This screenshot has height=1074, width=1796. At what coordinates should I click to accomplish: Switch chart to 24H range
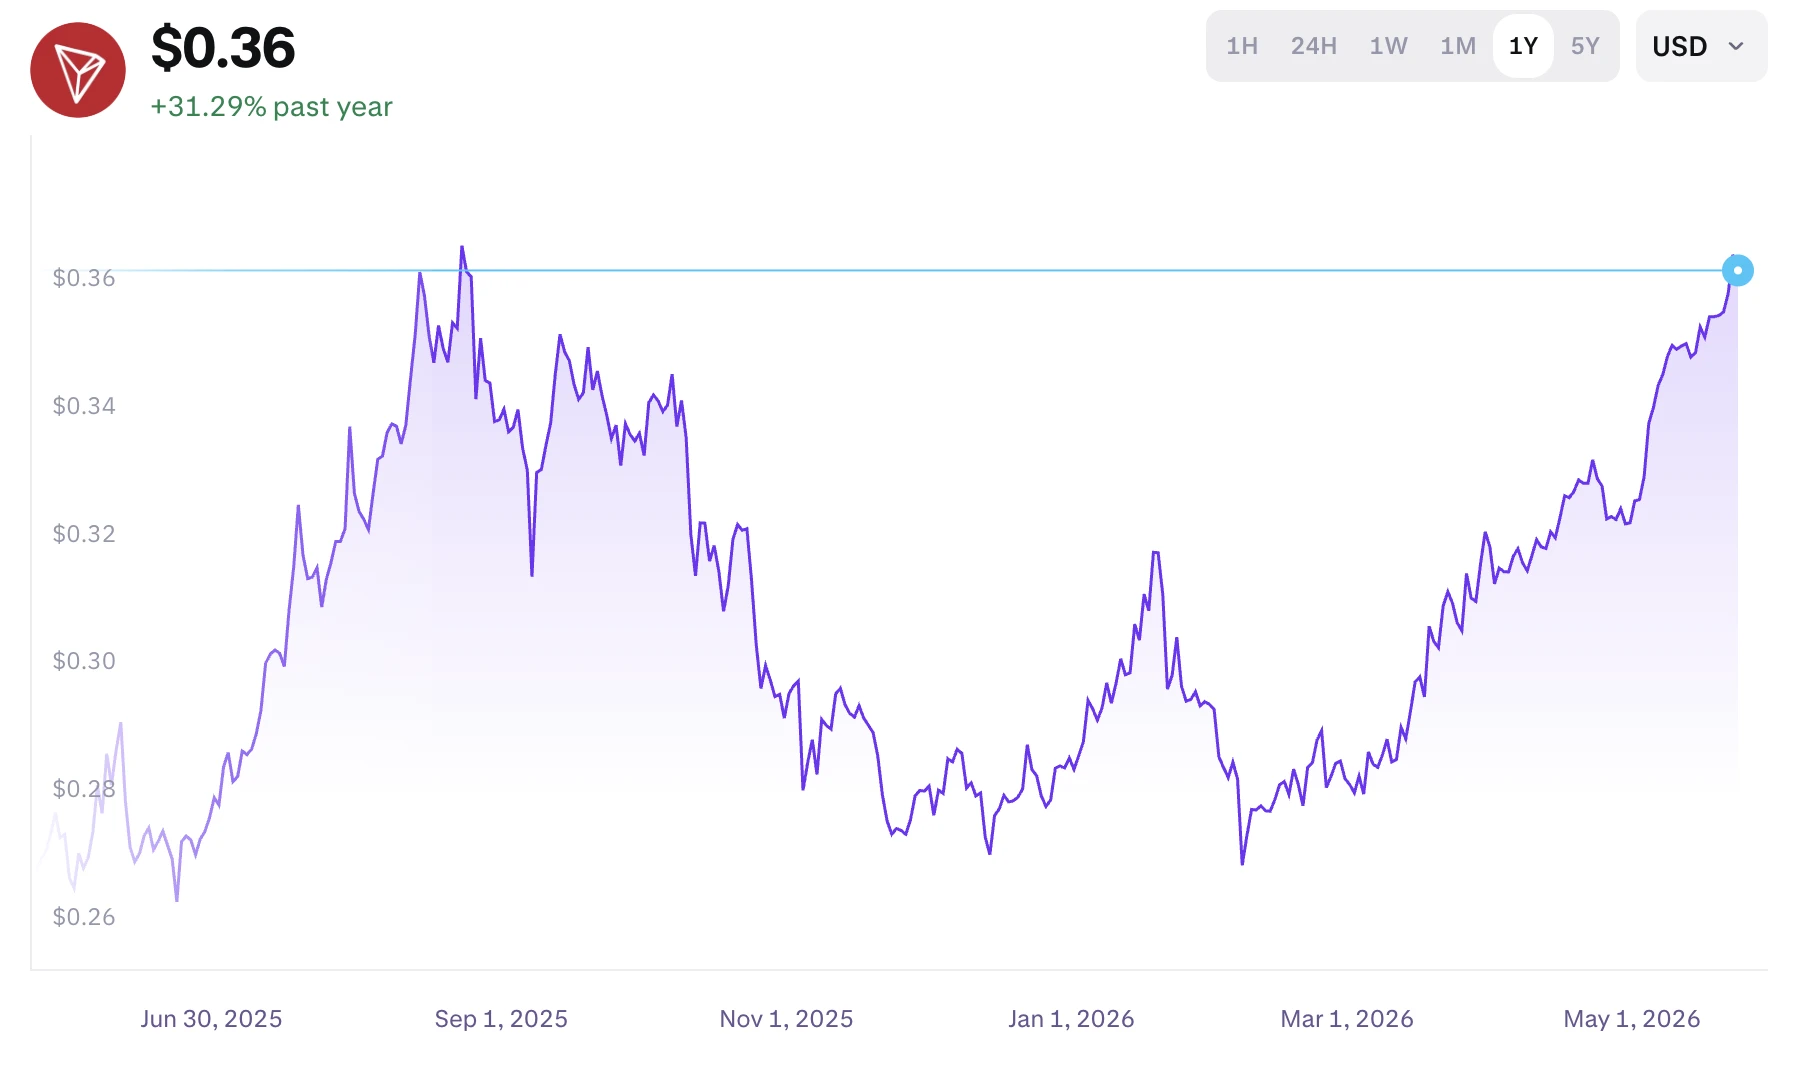1313,46
